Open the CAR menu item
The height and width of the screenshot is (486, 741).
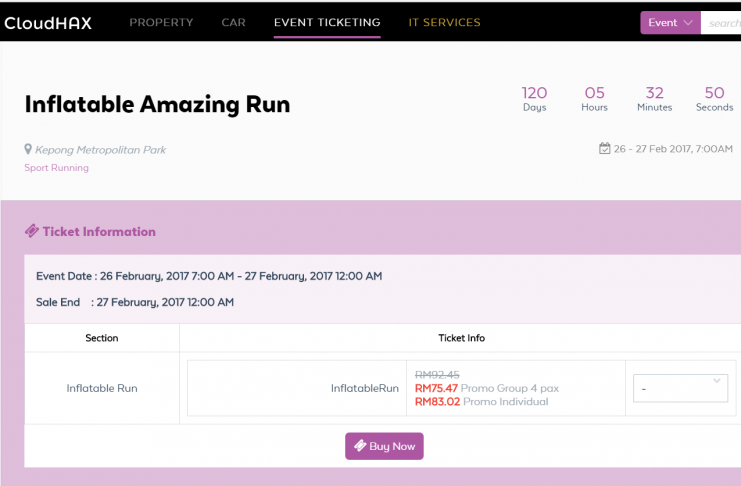(x=233, y=22)
